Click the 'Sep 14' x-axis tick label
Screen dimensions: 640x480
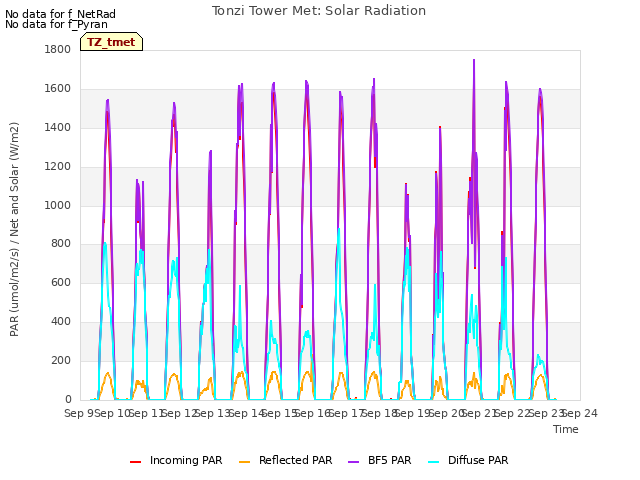[247, 413]
